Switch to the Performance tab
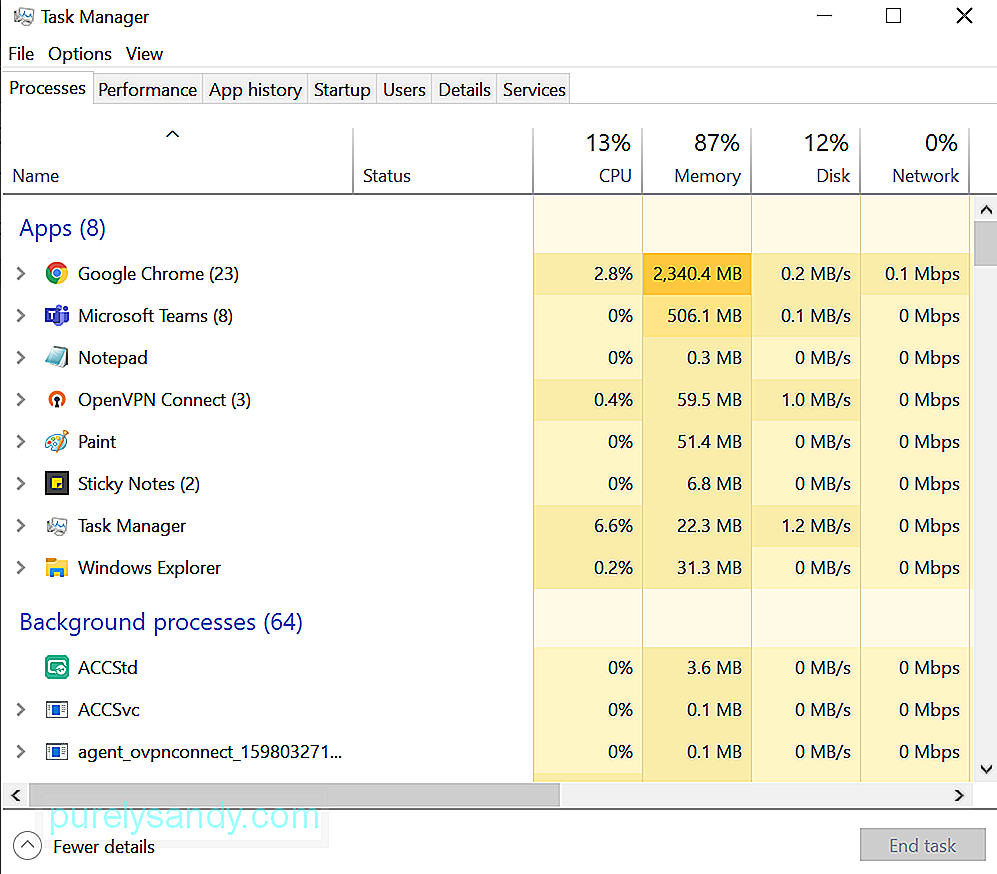Viewport: 997px width, 874px height. (x=148, y=90)
